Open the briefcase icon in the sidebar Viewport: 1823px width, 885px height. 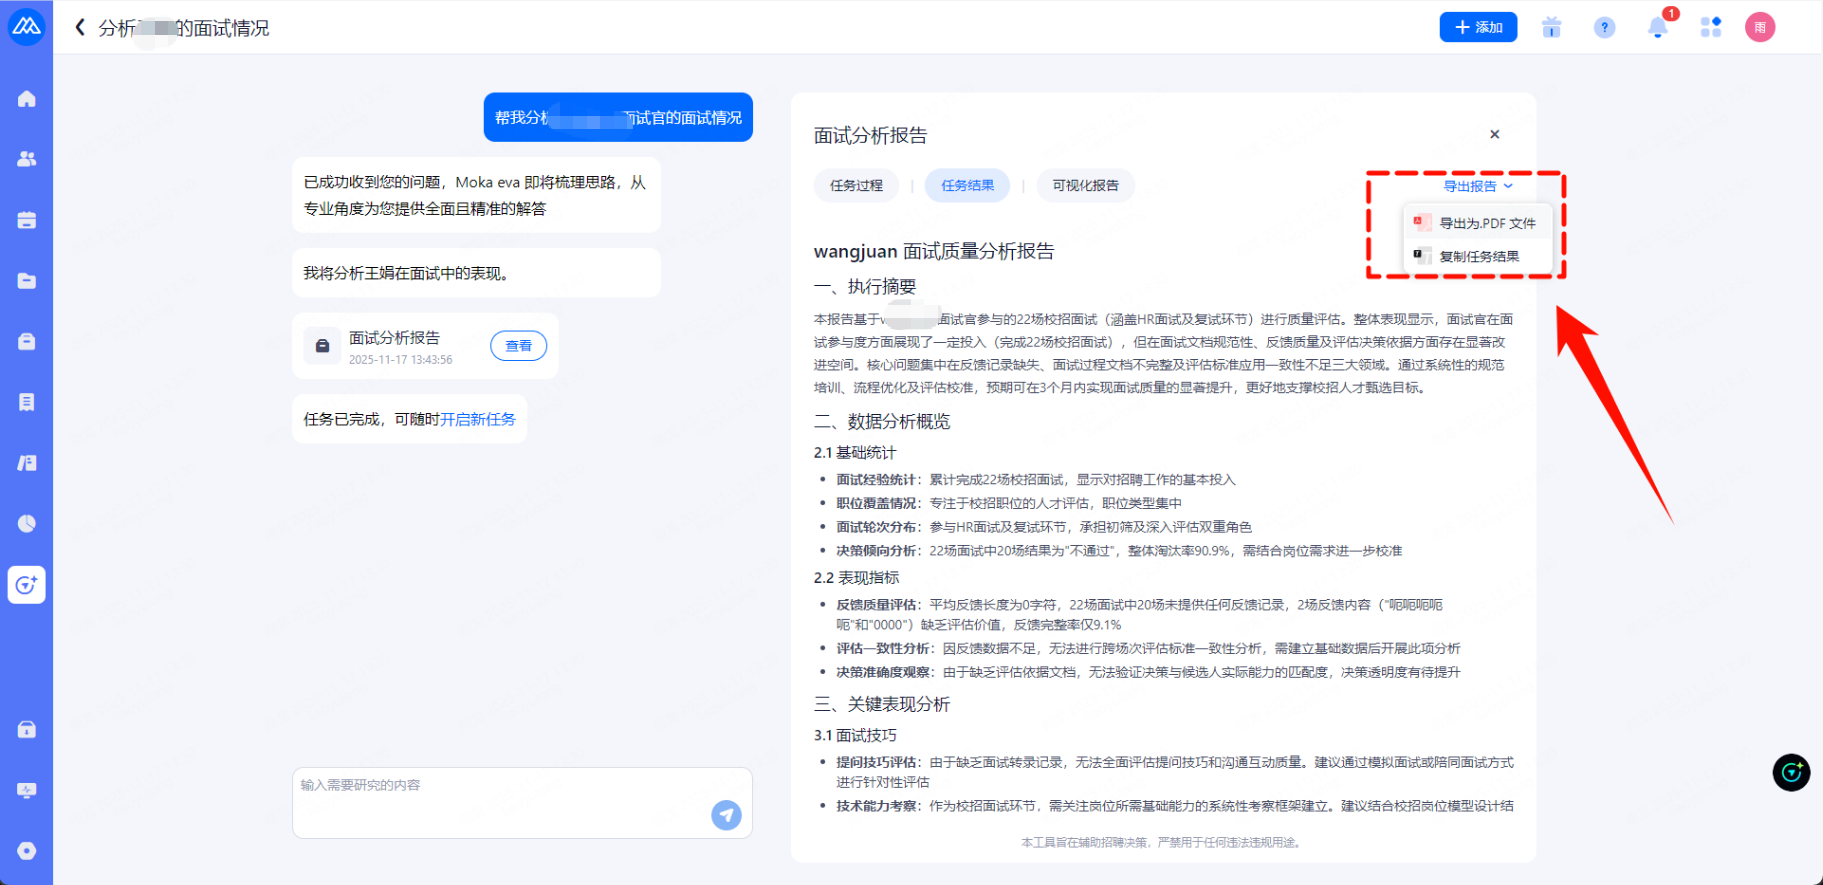[x=27, y=341]
